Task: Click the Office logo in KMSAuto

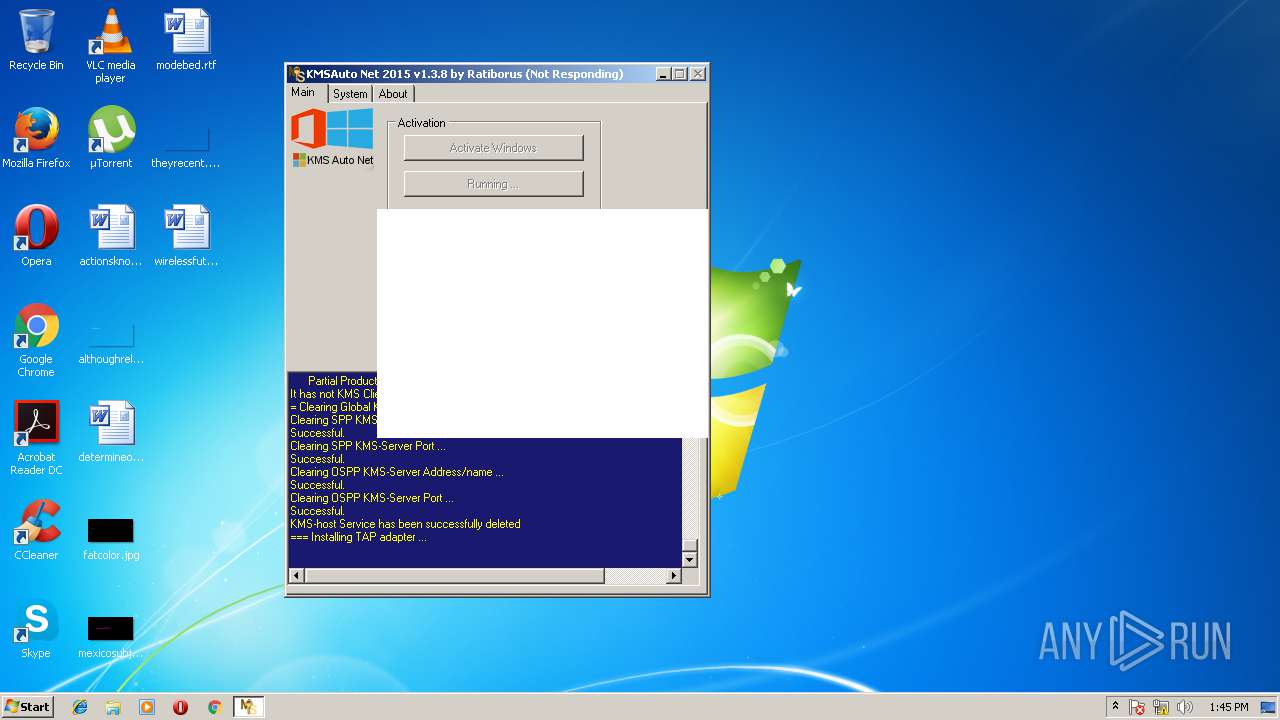Action: (308, 128)
